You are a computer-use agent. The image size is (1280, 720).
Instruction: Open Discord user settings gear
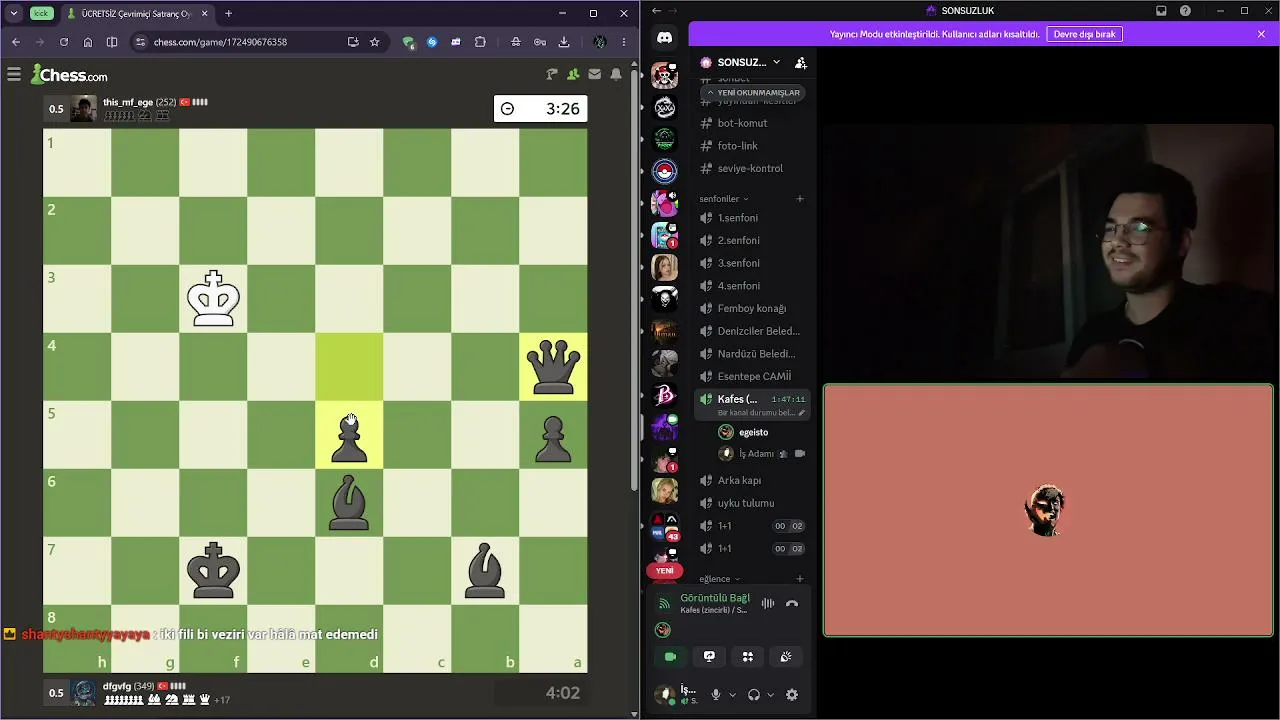click(792, 695)
